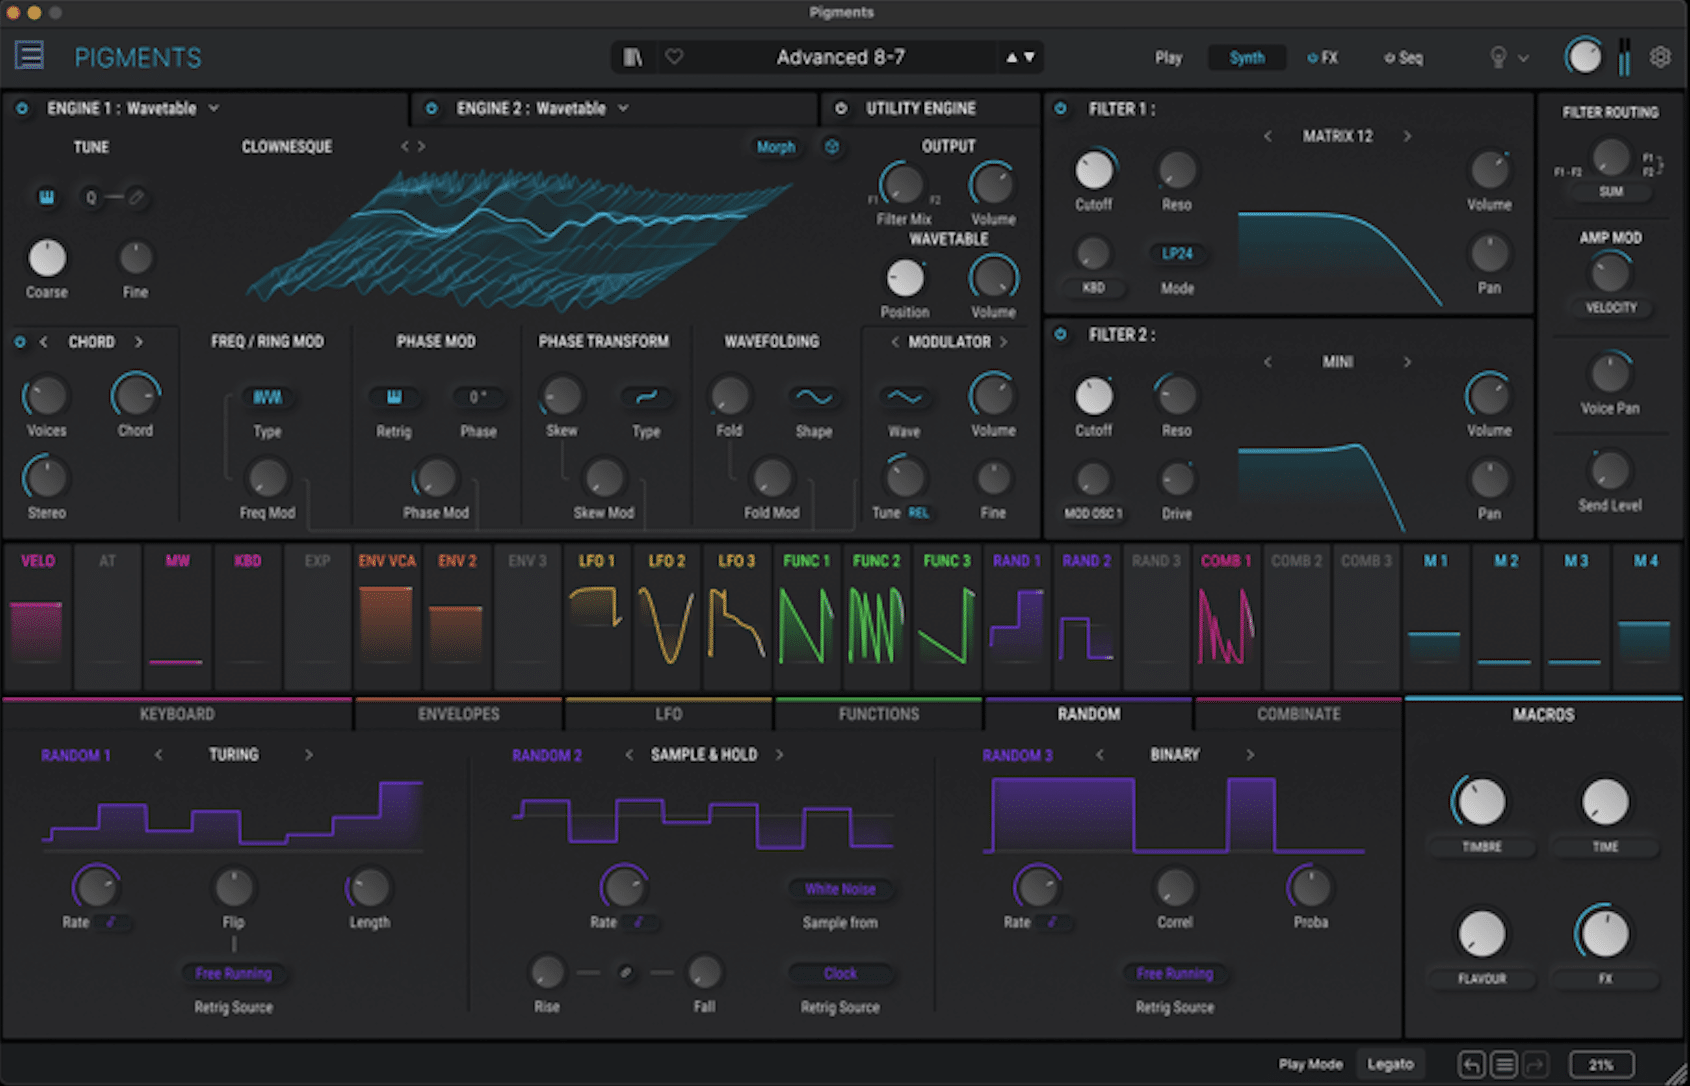Switch to the Keyboard tab

point(177,714)
